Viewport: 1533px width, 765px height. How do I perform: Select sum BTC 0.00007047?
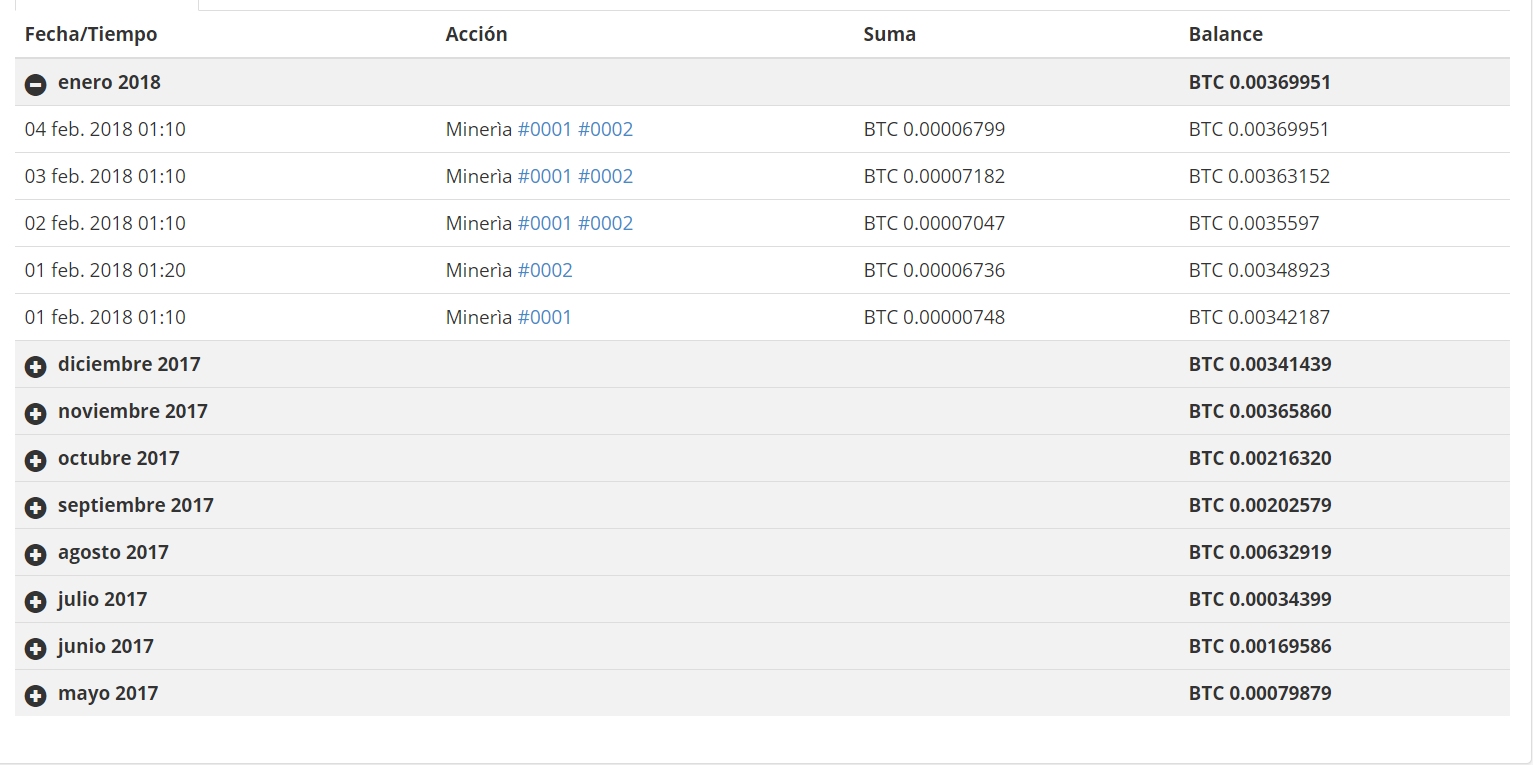tap(934, 223)
